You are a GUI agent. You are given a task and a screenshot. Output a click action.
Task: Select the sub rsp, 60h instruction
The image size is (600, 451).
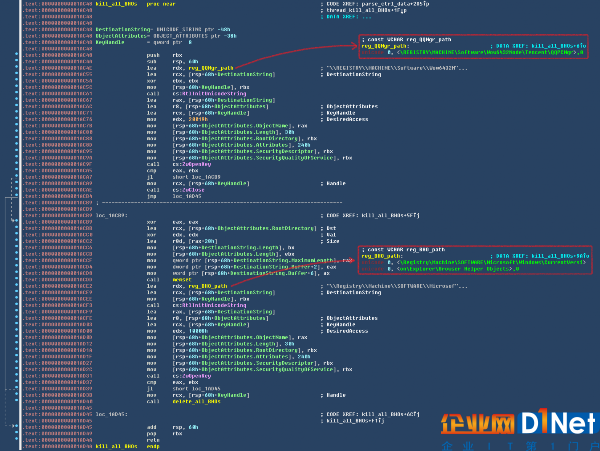pos(172,62)
